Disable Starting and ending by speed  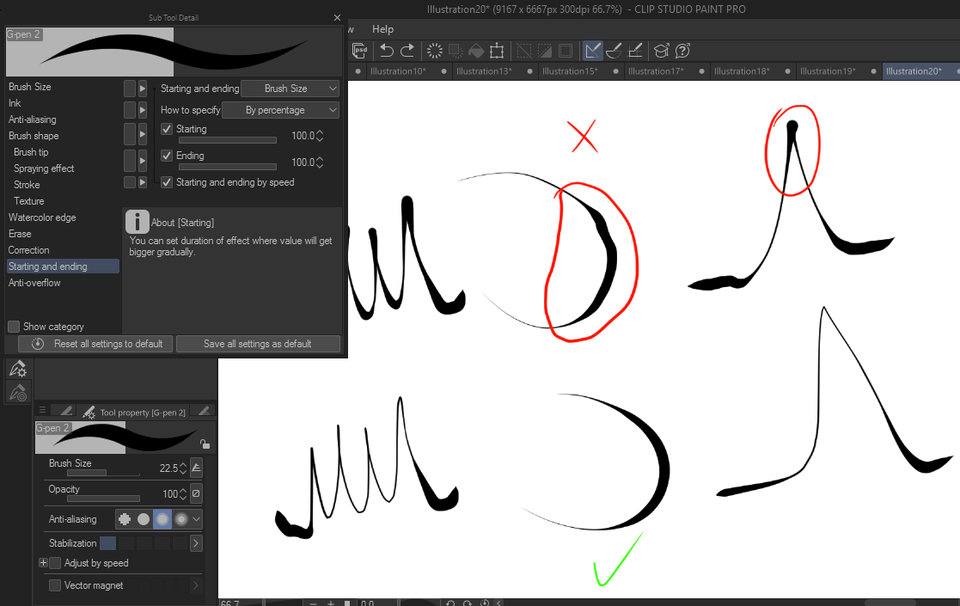167,182
